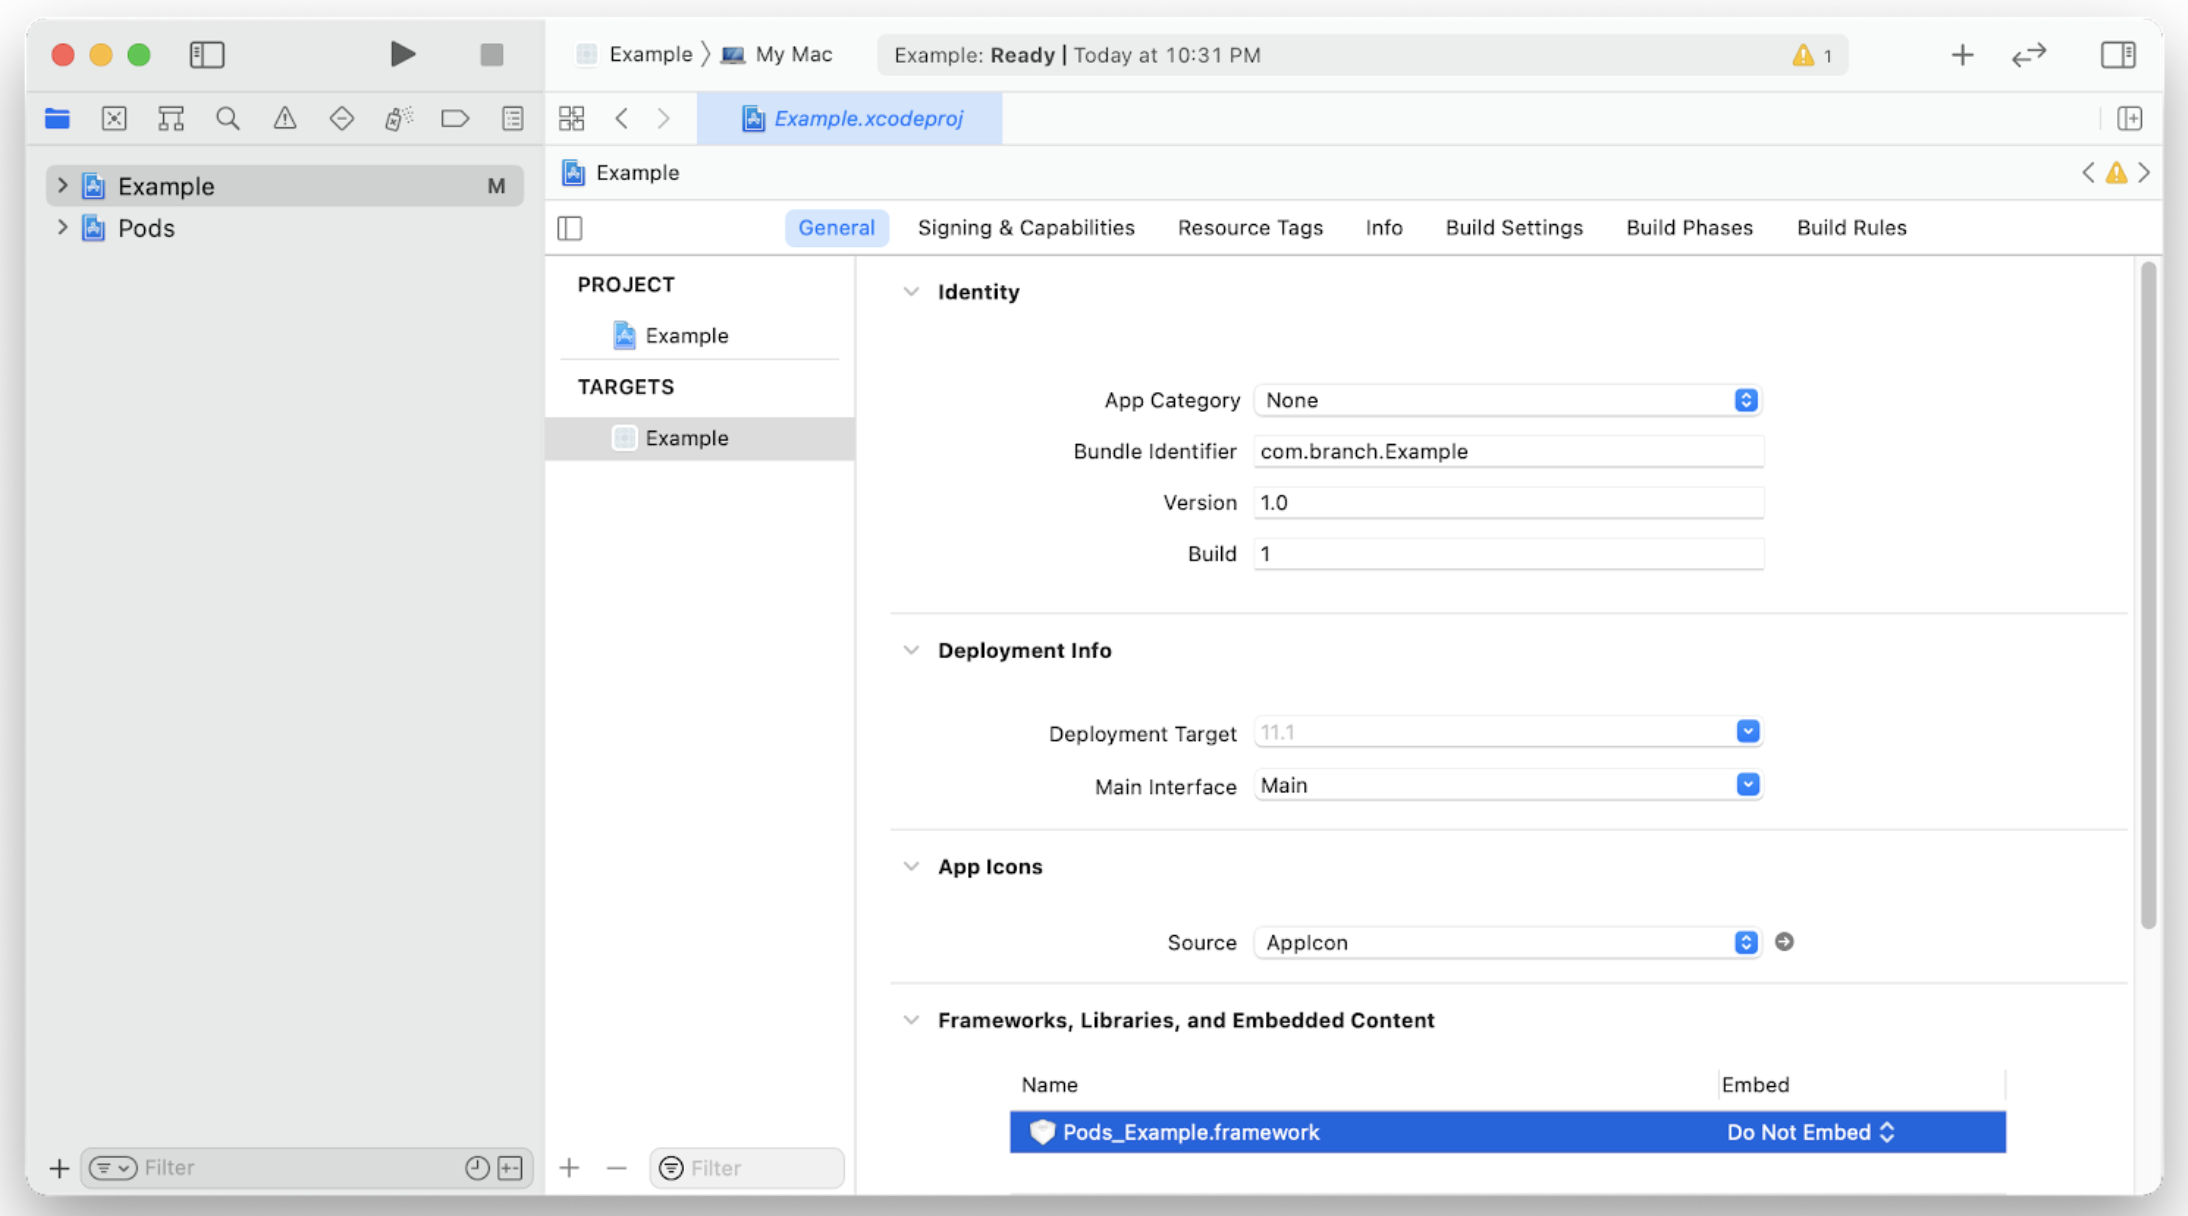
Task: Click the Example scheme selector
Action: 636,55
